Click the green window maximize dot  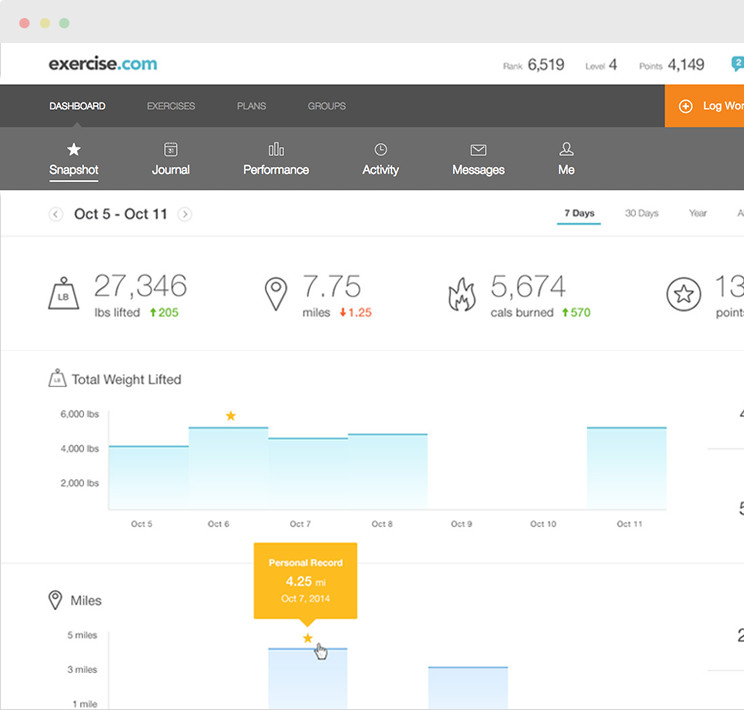pyautogui.click(x=64, y=23)
